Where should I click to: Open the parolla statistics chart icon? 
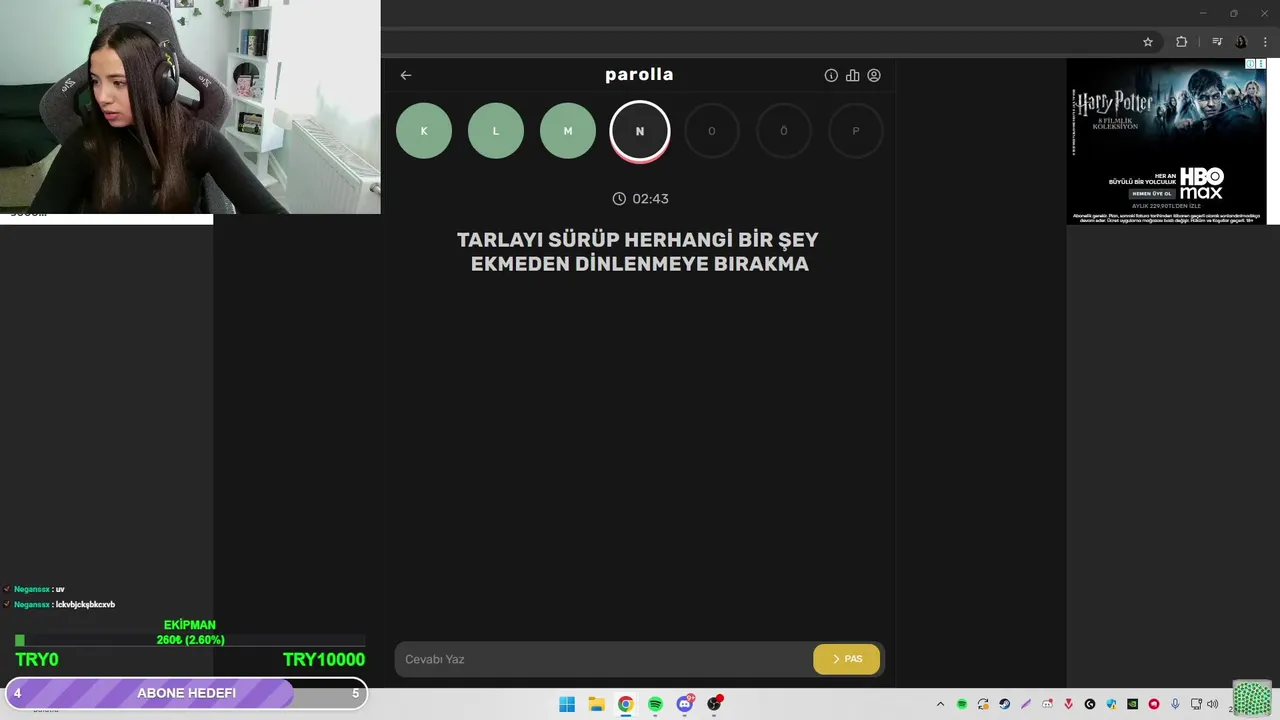coord(852,75)
